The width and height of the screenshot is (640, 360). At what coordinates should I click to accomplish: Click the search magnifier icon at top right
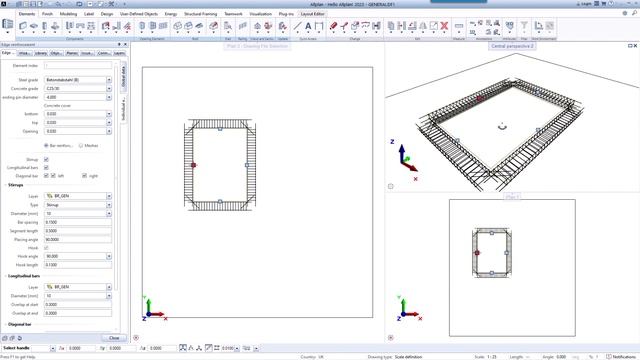(x=634, y=13)
